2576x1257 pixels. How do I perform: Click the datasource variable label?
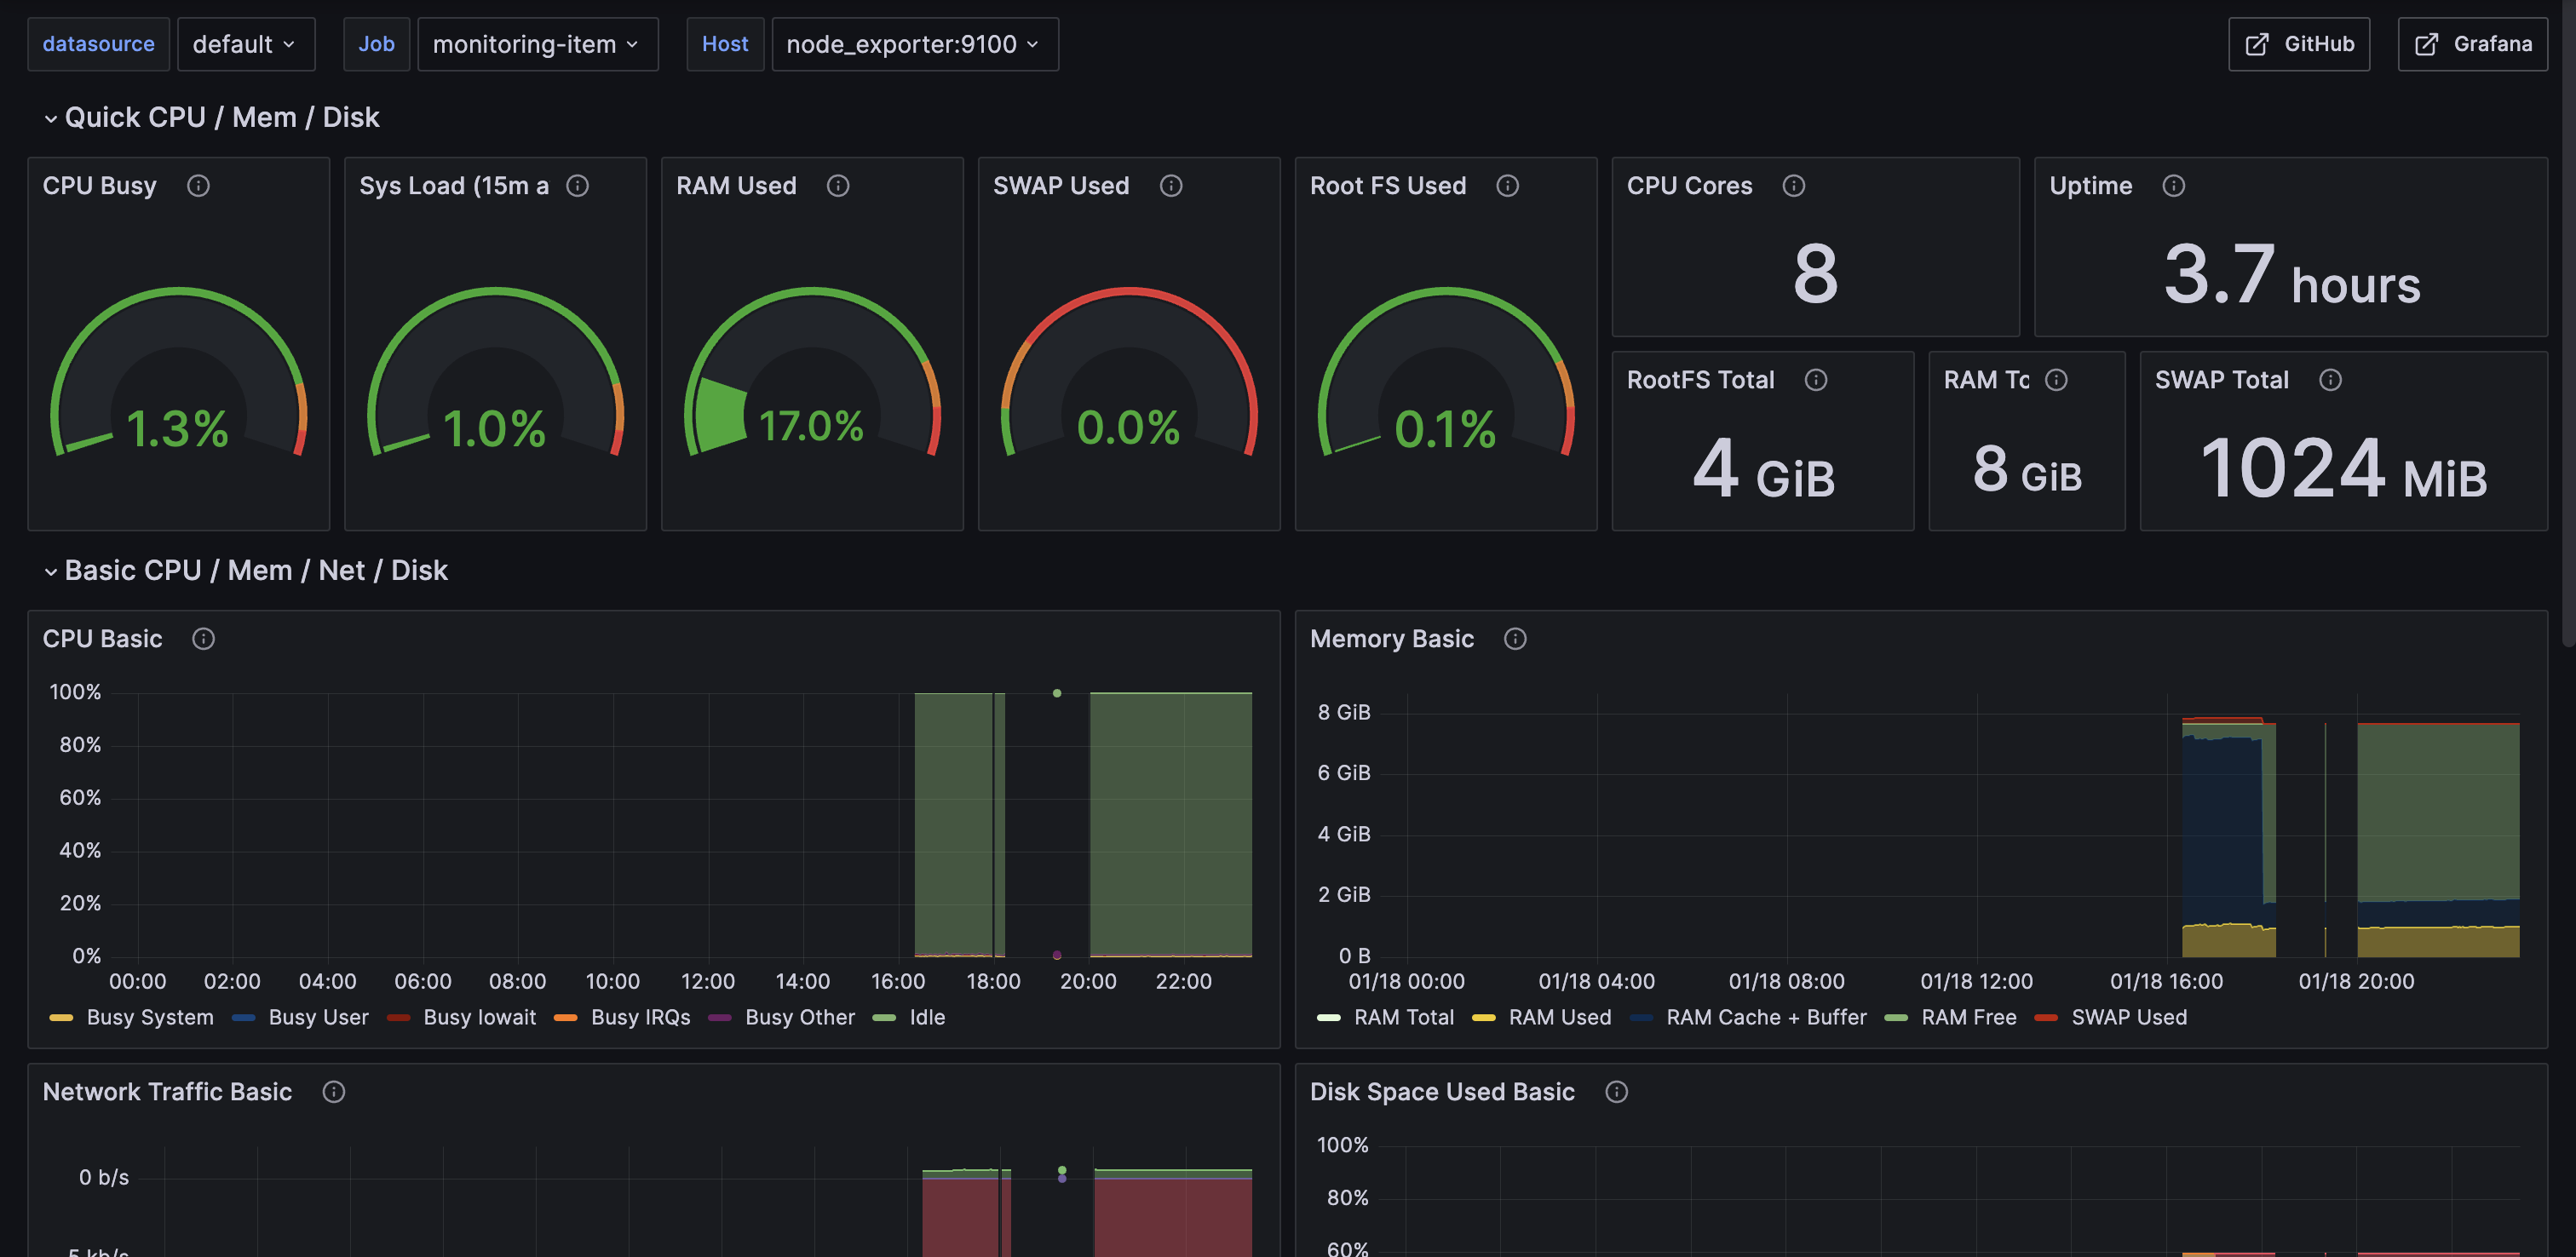coord(98,44)
